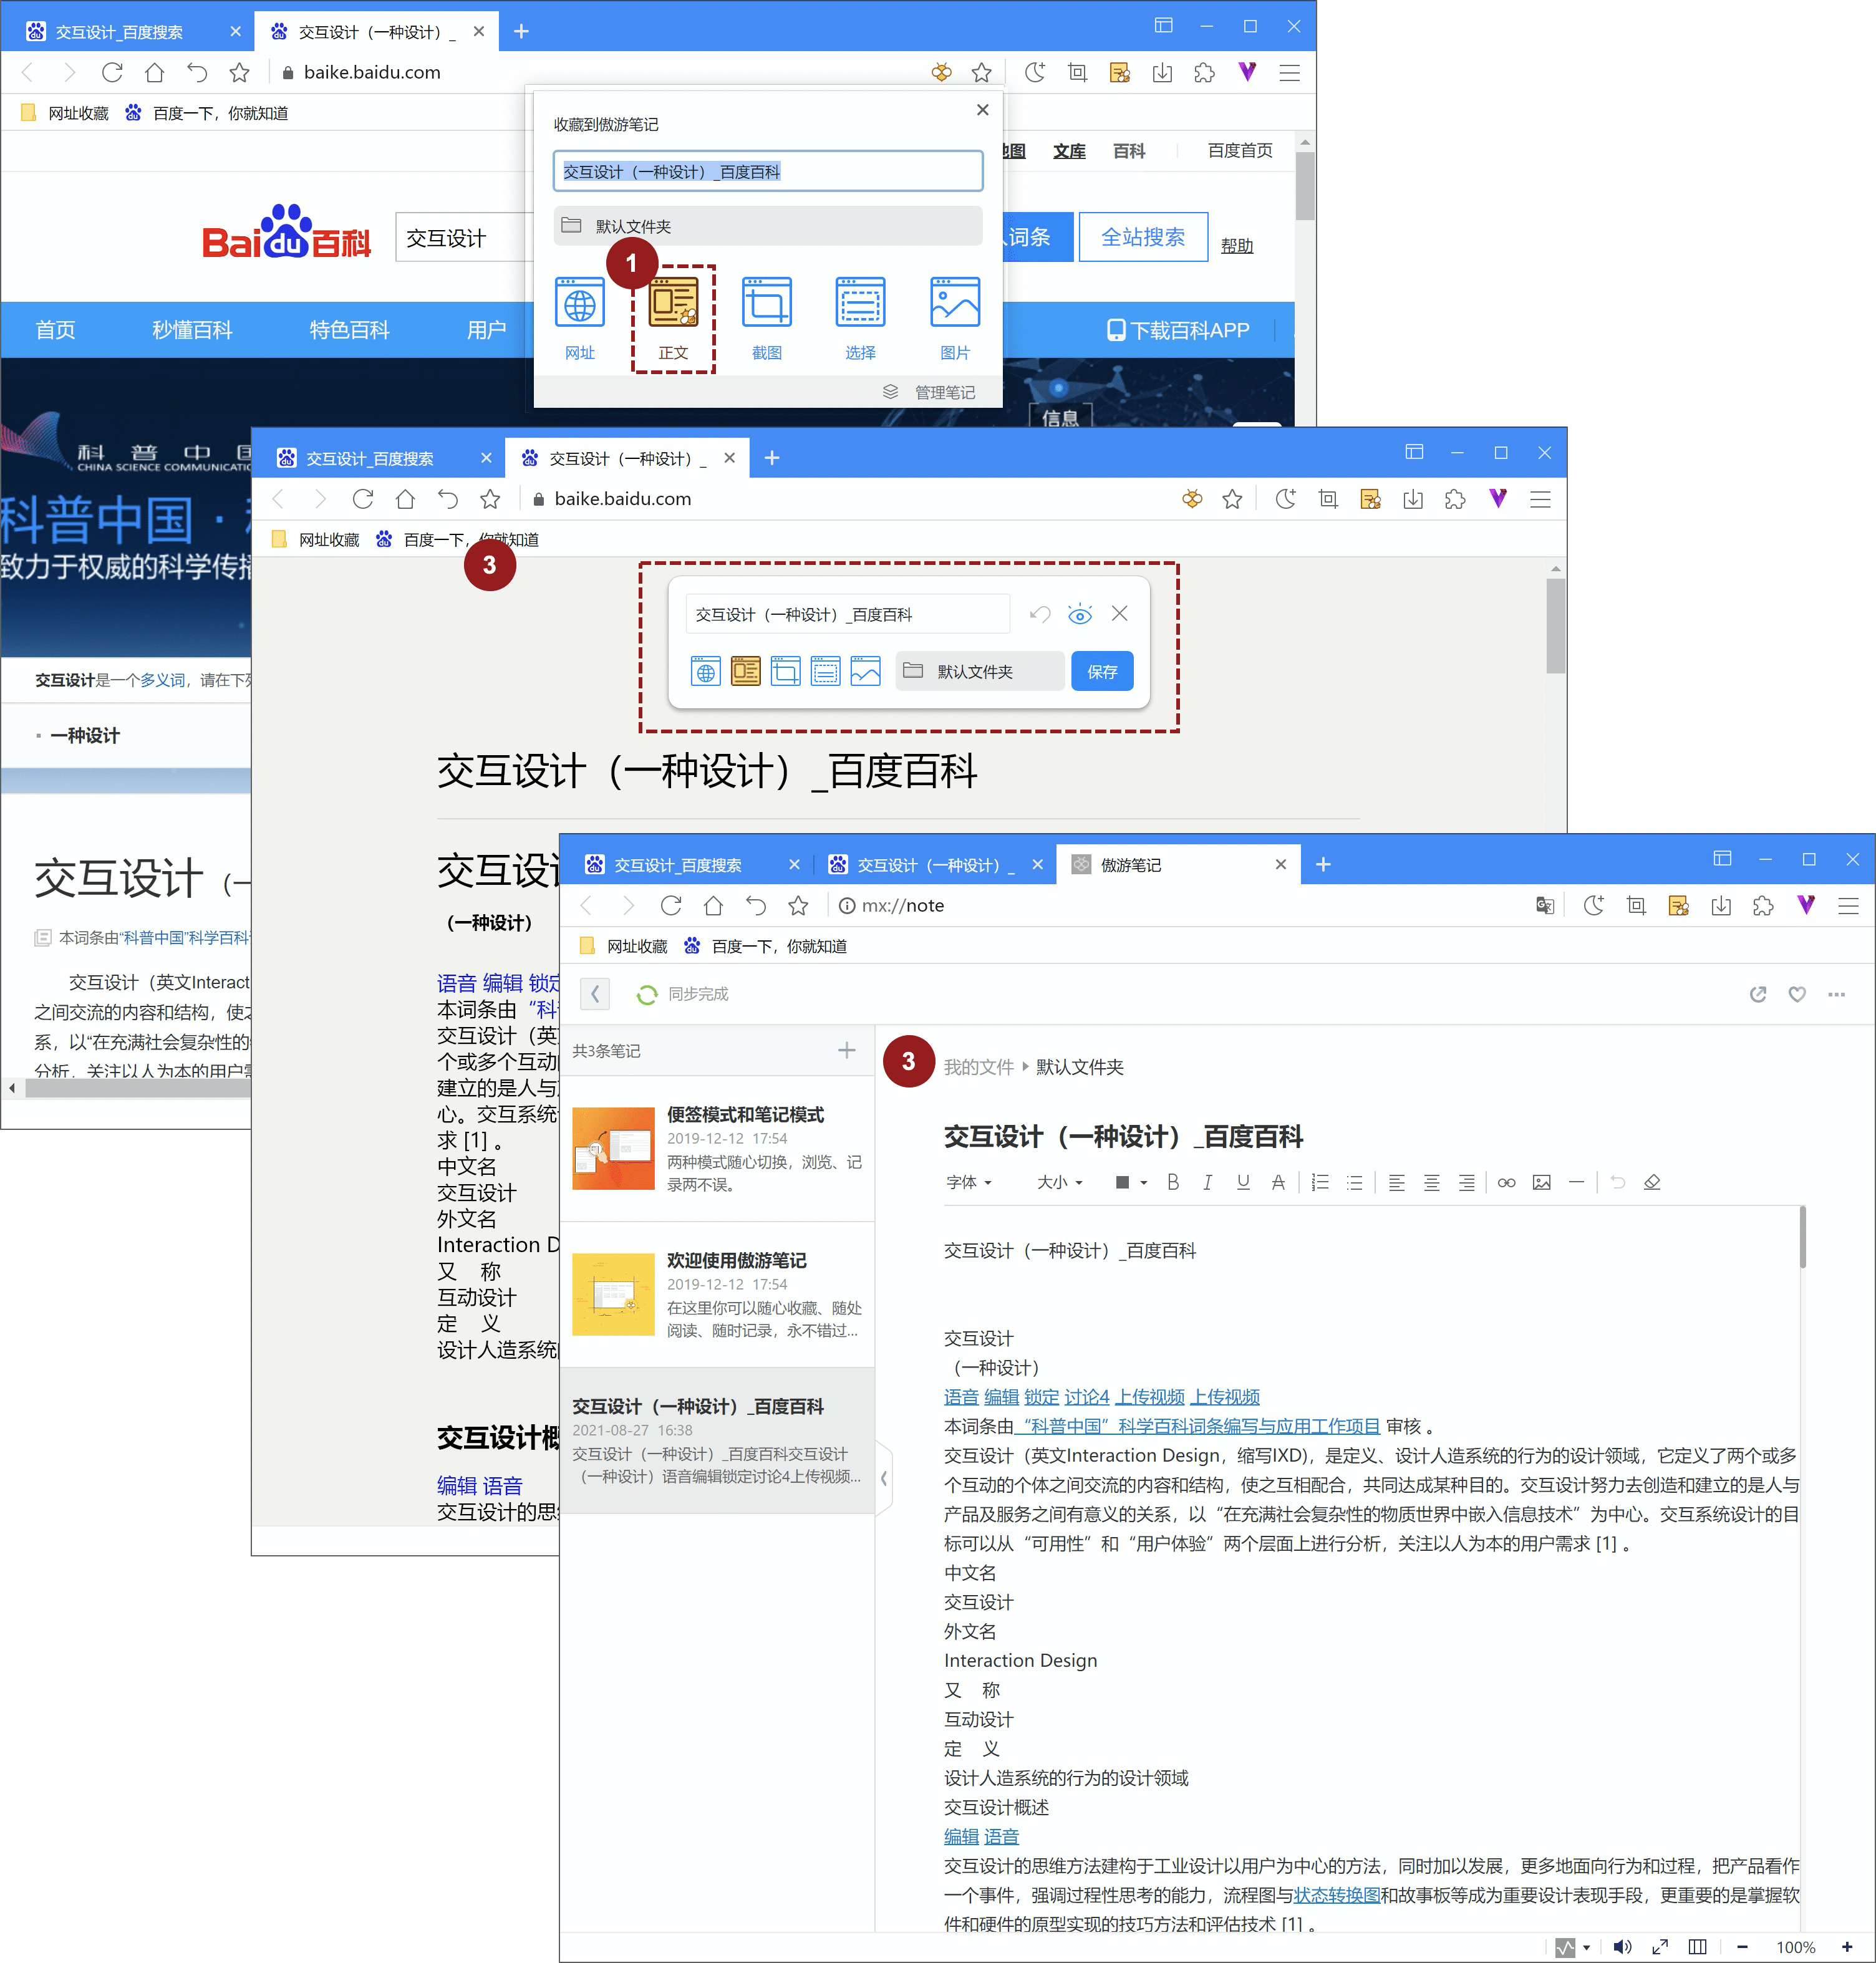Toggle split-screen columns icon in the status bar
The image size is (1876, 1963).
coord(1697,1946)
